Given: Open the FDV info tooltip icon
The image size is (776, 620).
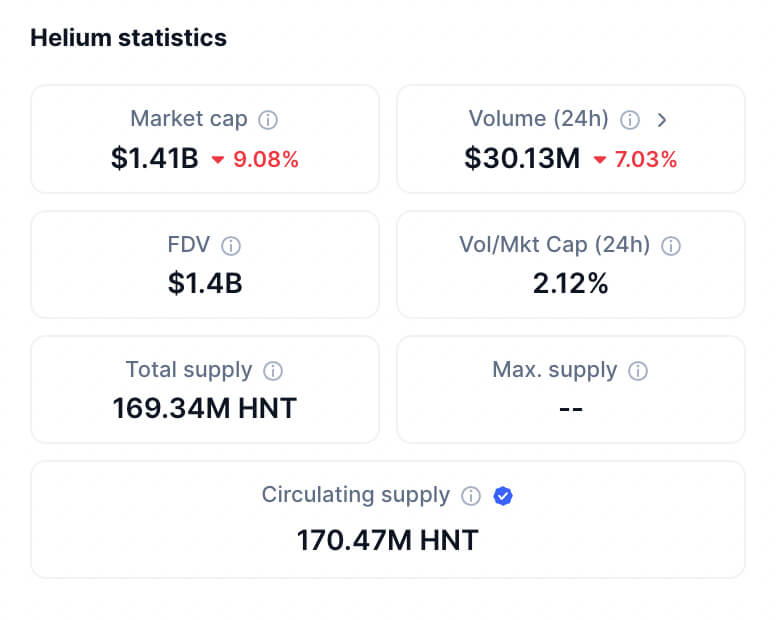Looking at the screenshot, I should click(231, 246).
